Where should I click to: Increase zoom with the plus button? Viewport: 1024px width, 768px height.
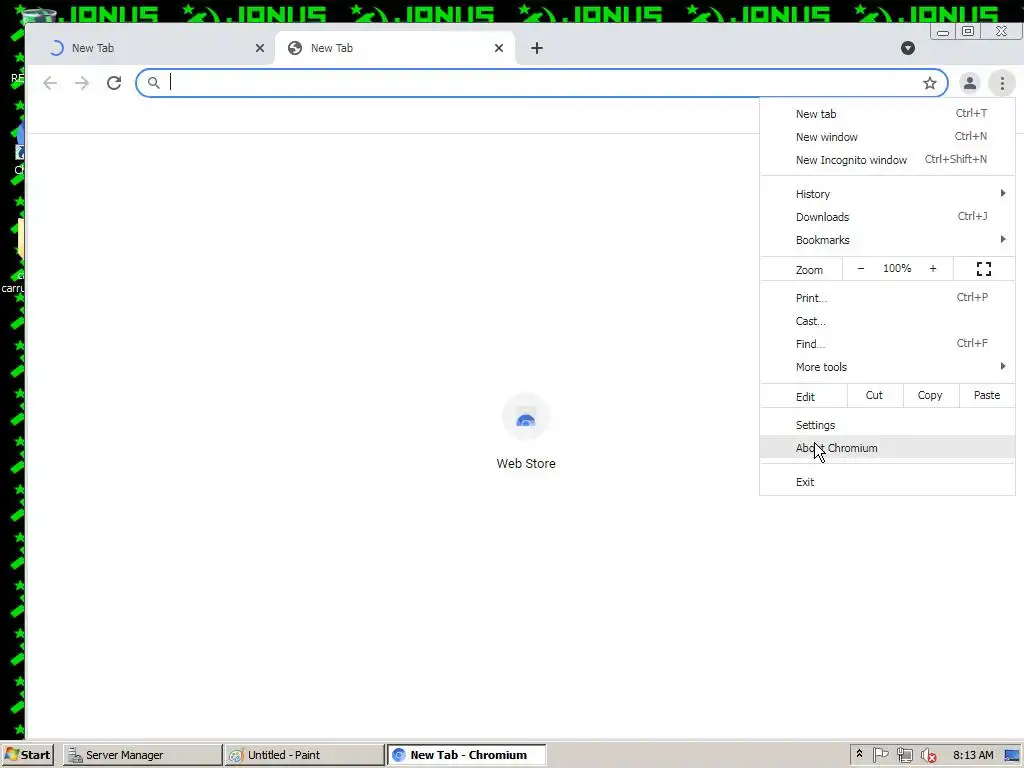coord(933,268)
